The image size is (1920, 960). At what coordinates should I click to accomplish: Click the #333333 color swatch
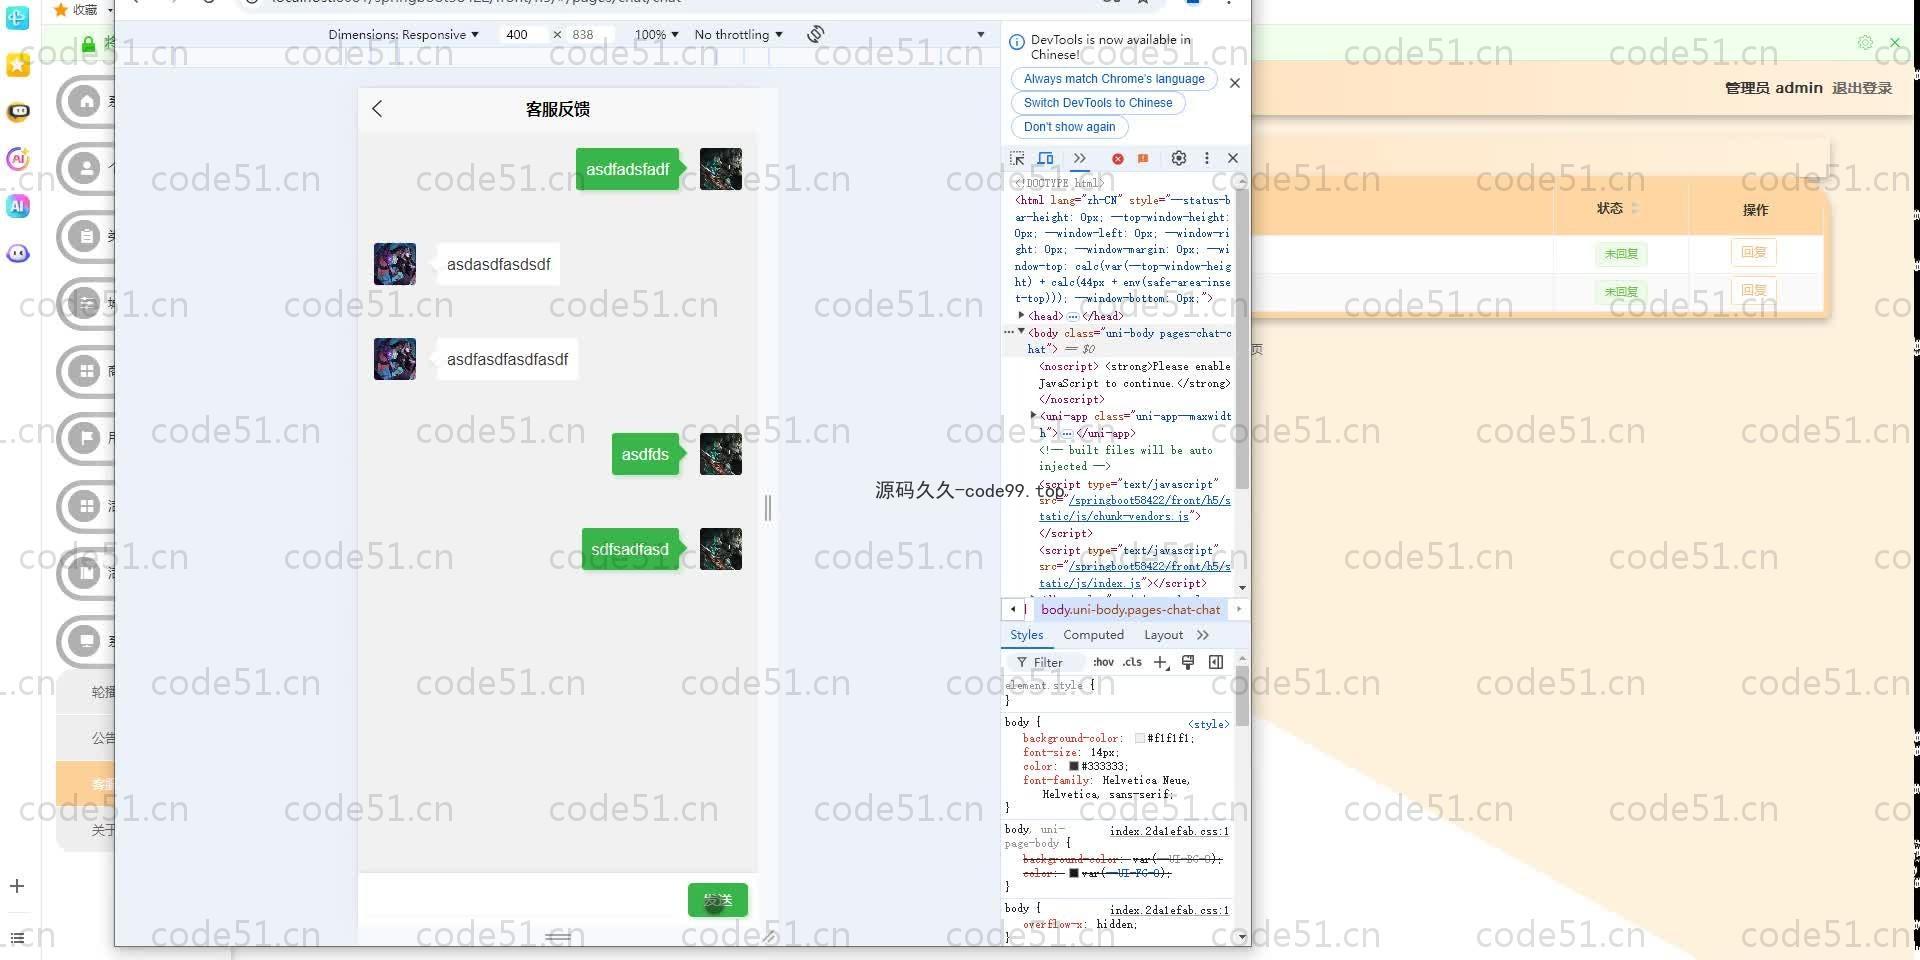pos(1074,766)
